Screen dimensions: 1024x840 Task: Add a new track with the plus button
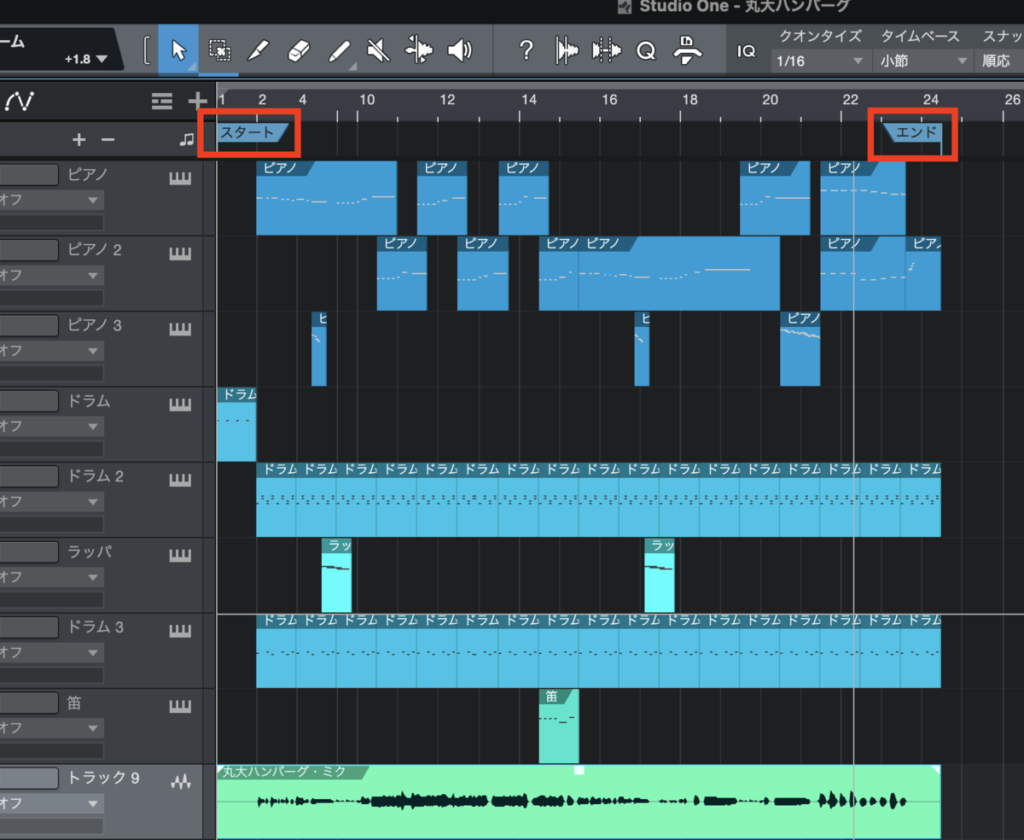pyautogui.click(x=197, y=101)
